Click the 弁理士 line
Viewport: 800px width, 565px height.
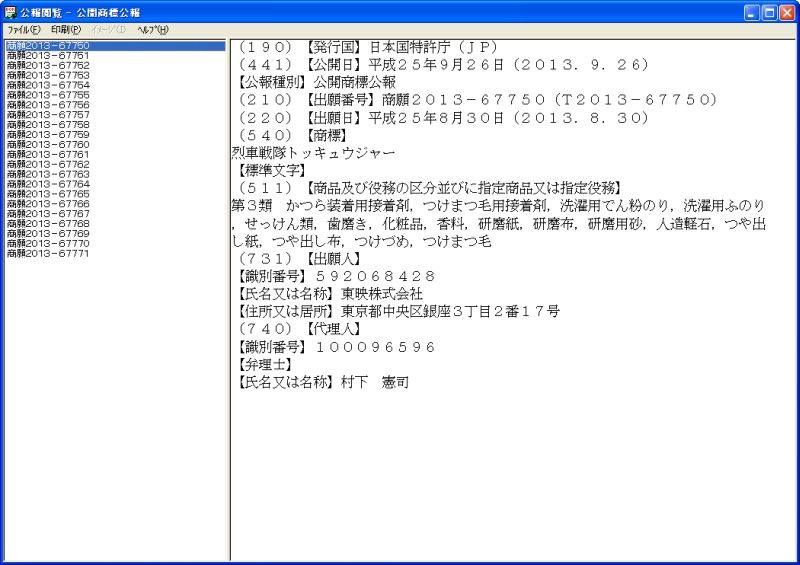click(x=265, y=364)
